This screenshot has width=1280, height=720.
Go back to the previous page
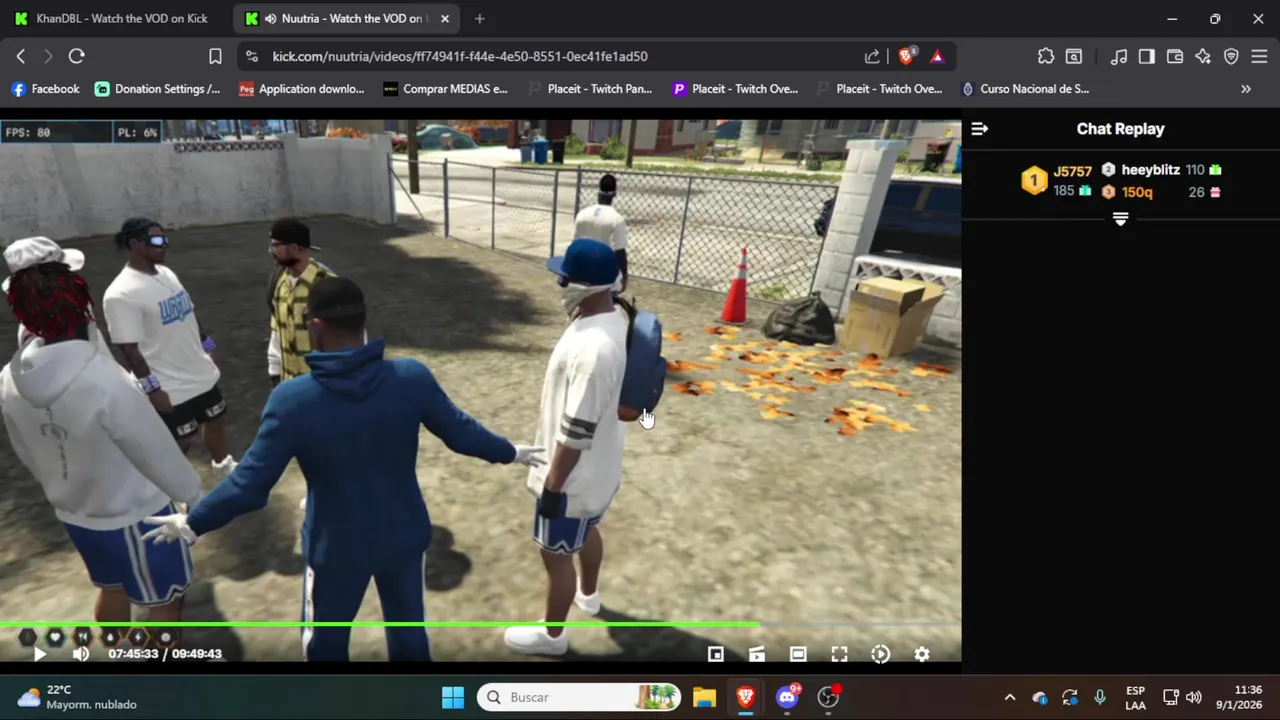coord(21,57)
